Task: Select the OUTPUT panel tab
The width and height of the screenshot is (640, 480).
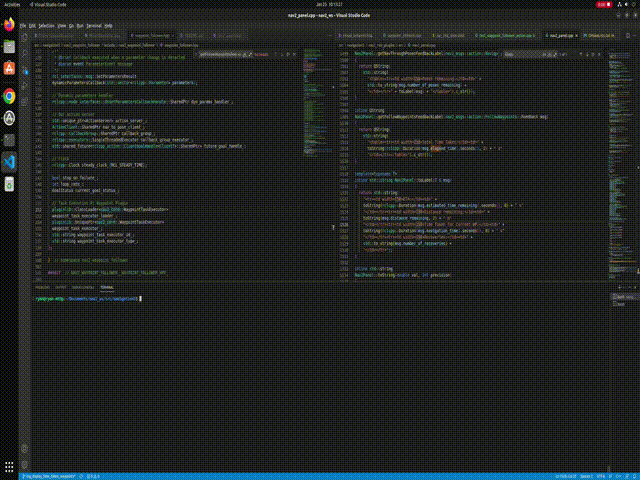Action: [60, 287]
